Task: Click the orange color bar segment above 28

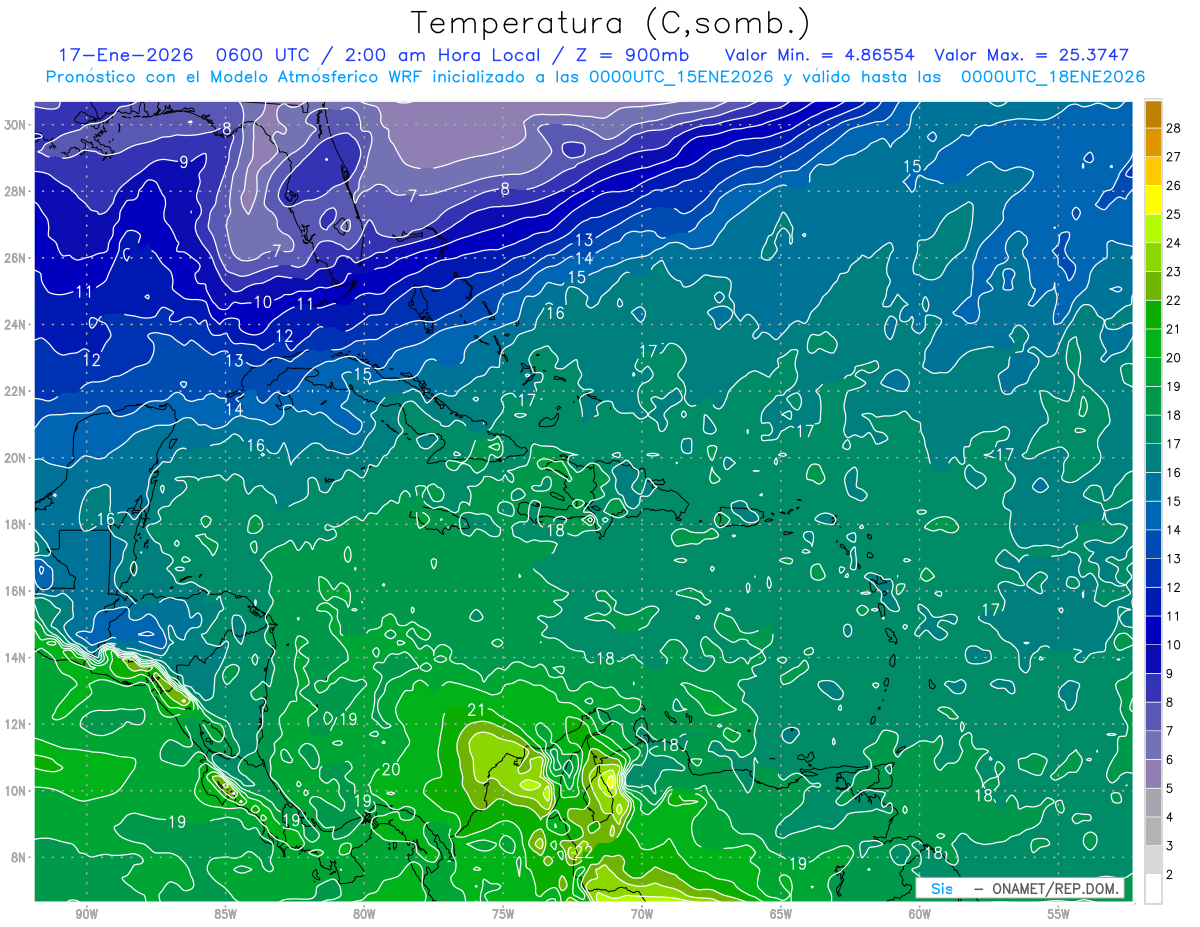Action: (1153, 113)
